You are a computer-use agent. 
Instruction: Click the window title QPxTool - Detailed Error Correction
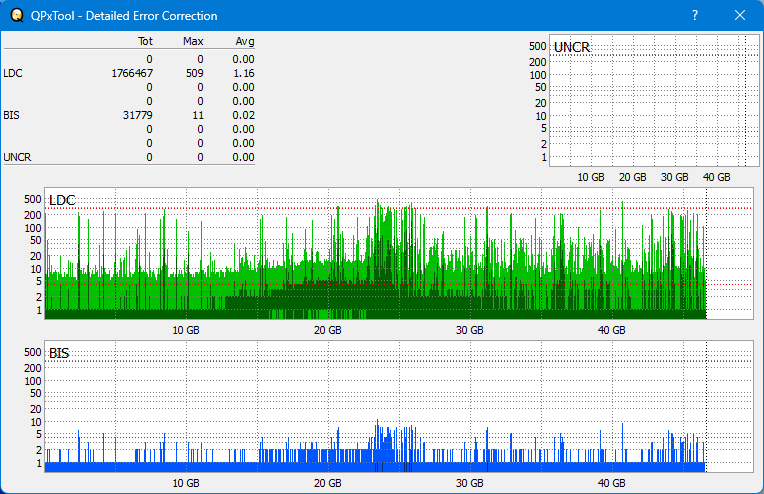click(x=124, y=16)
